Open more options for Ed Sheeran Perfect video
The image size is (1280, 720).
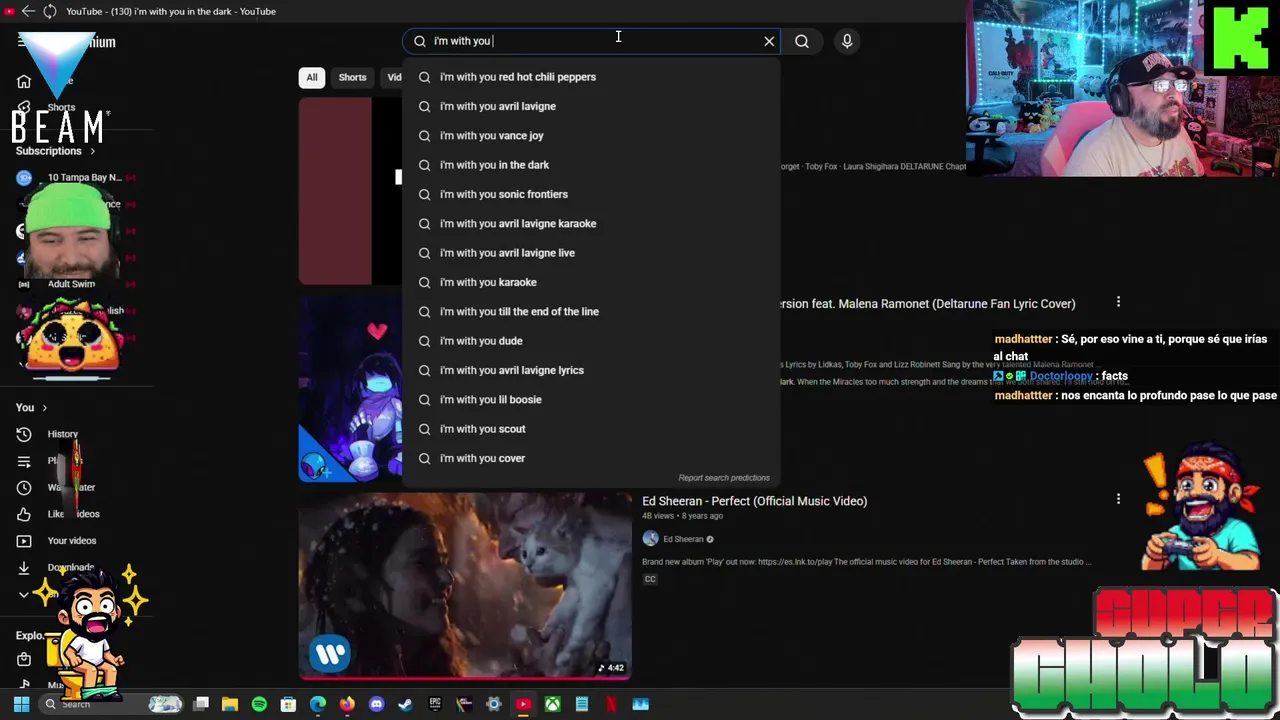[1118, 499]
